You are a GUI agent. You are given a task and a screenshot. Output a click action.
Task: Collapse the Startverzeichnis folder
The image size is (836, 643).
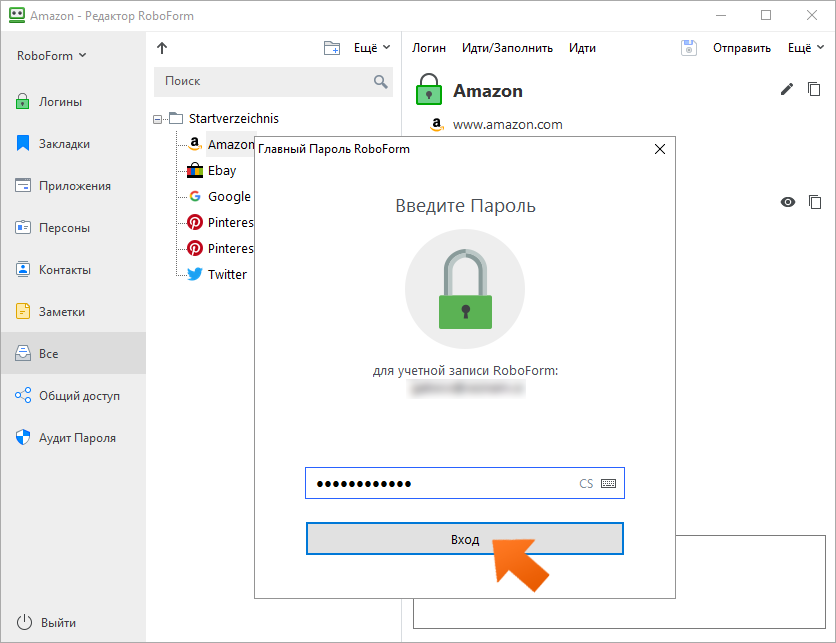[157, 119]
